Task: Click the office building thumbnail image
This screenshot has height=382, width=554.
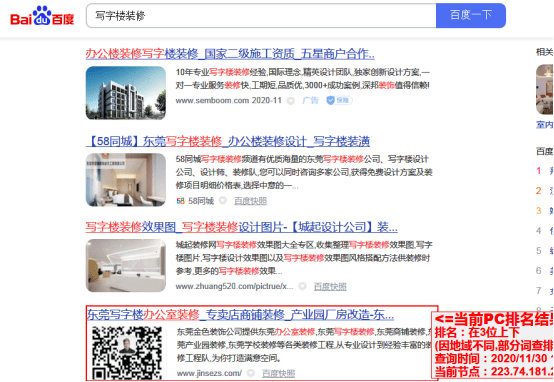Action: (x=126, y=93)
